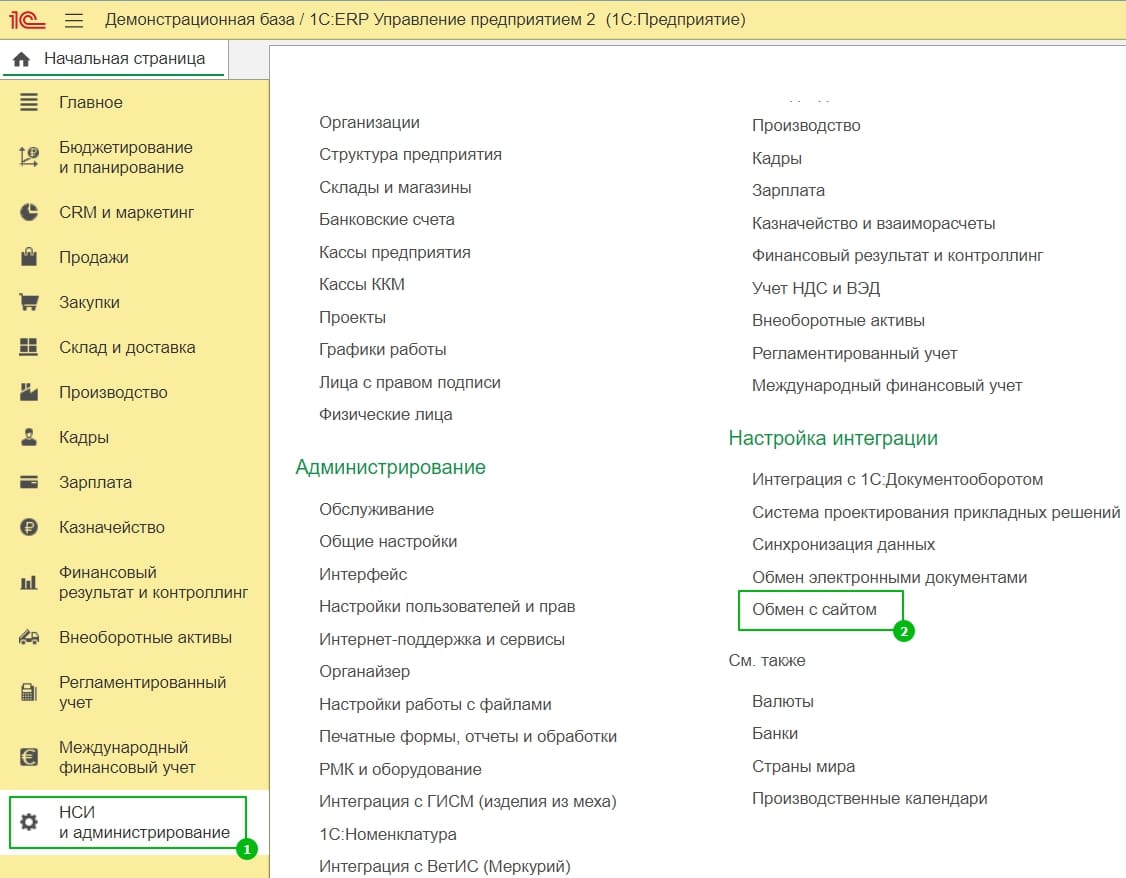
Task: Click the Внеоборотные активы truck icon
Action: (29, 637)
